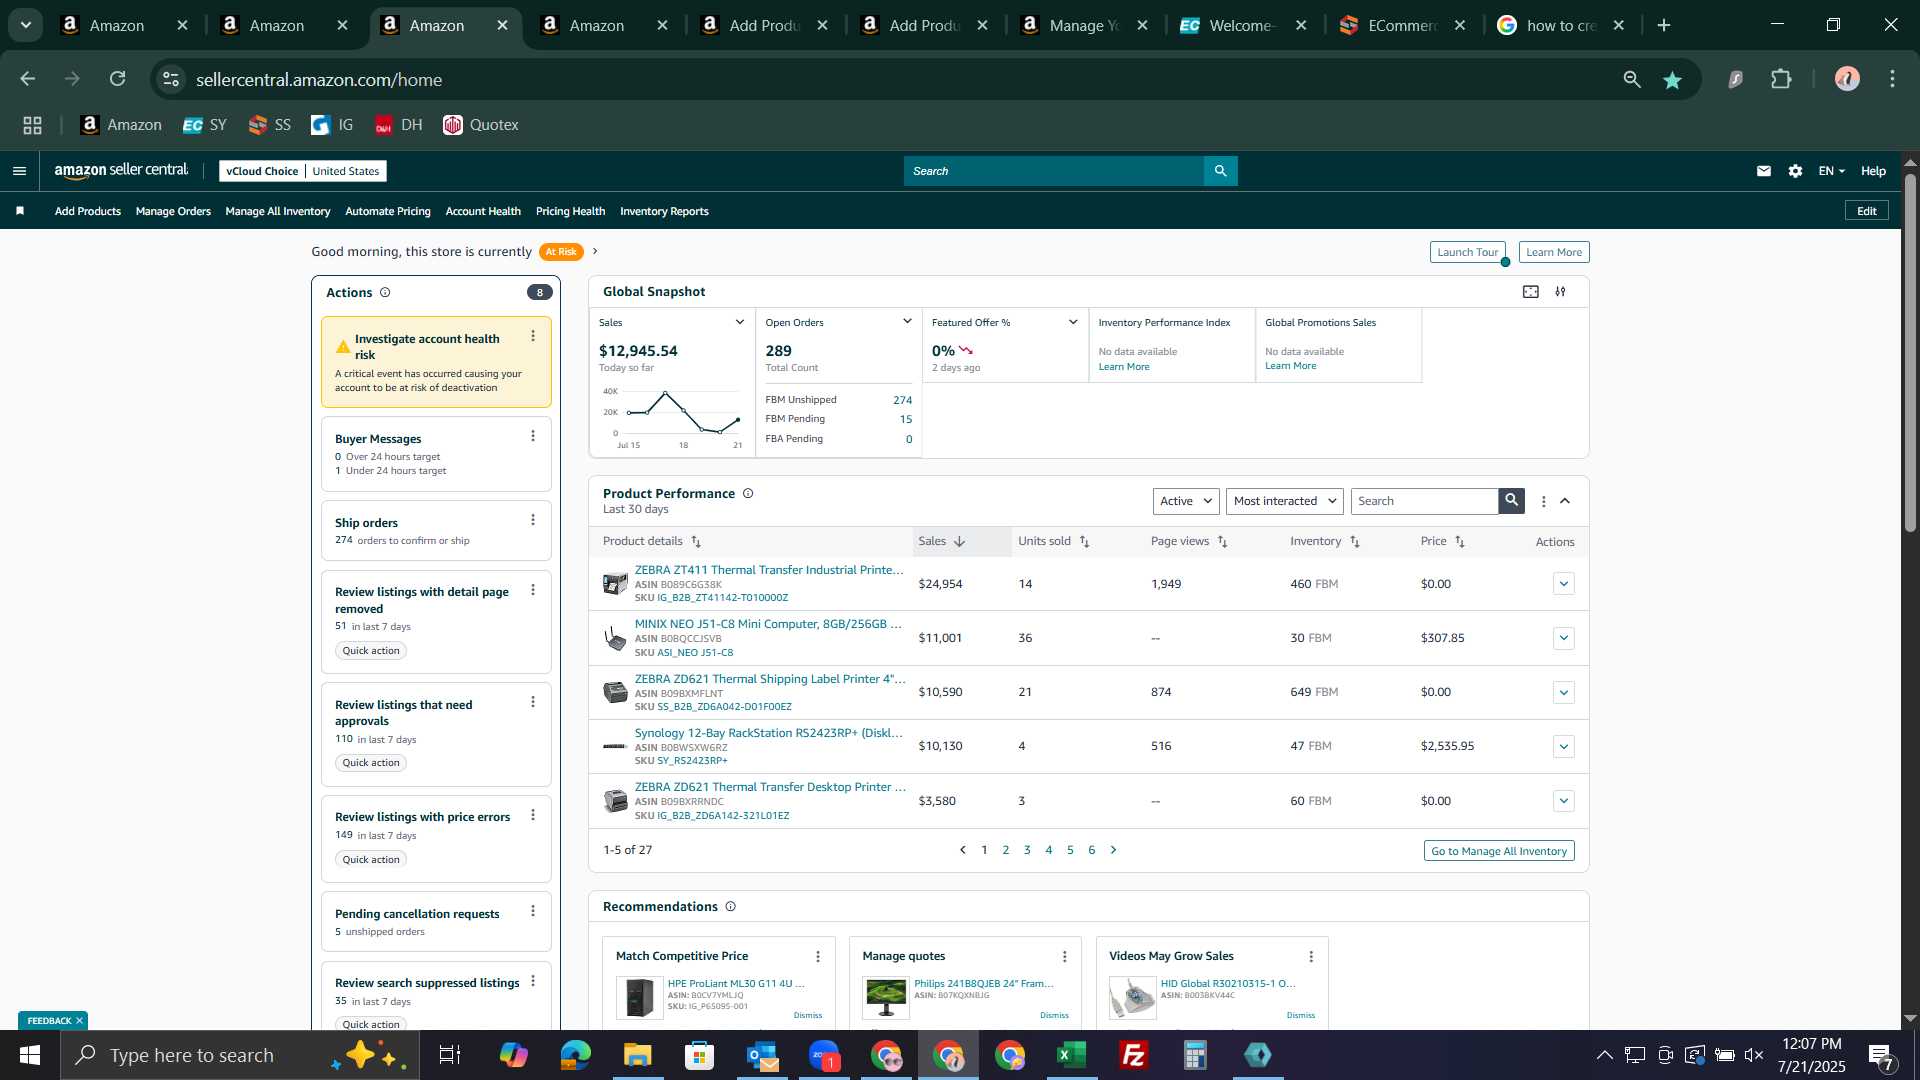Click the Philips 241B8QJEB monitor thumbnail
The width and height of the screenshot is (1920, 1080).
point(886,997)
